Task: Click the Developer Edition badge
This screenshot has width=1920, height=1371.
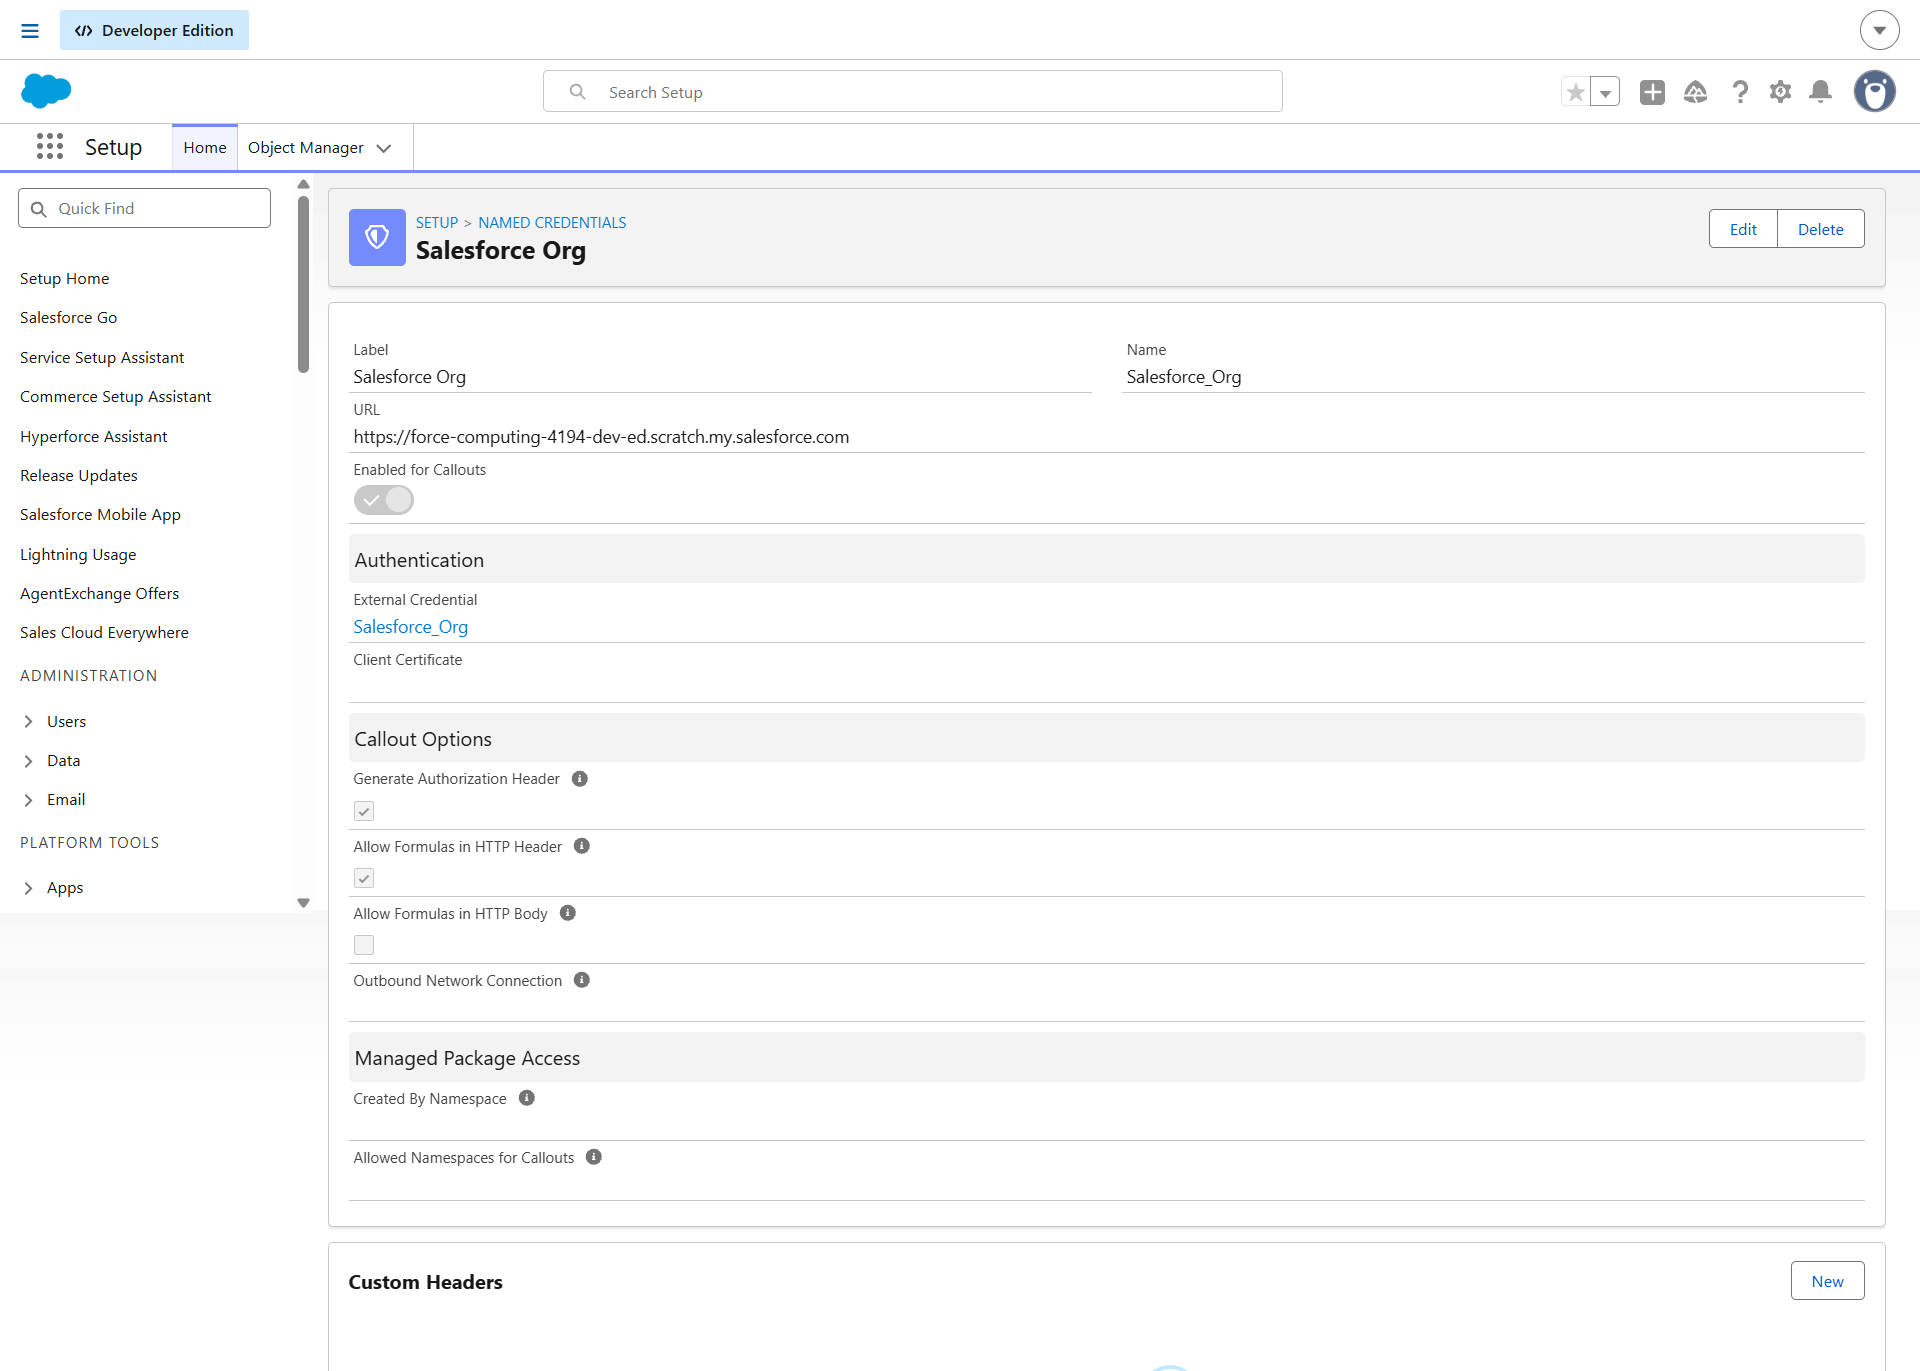Action: (x=154, y=30)
